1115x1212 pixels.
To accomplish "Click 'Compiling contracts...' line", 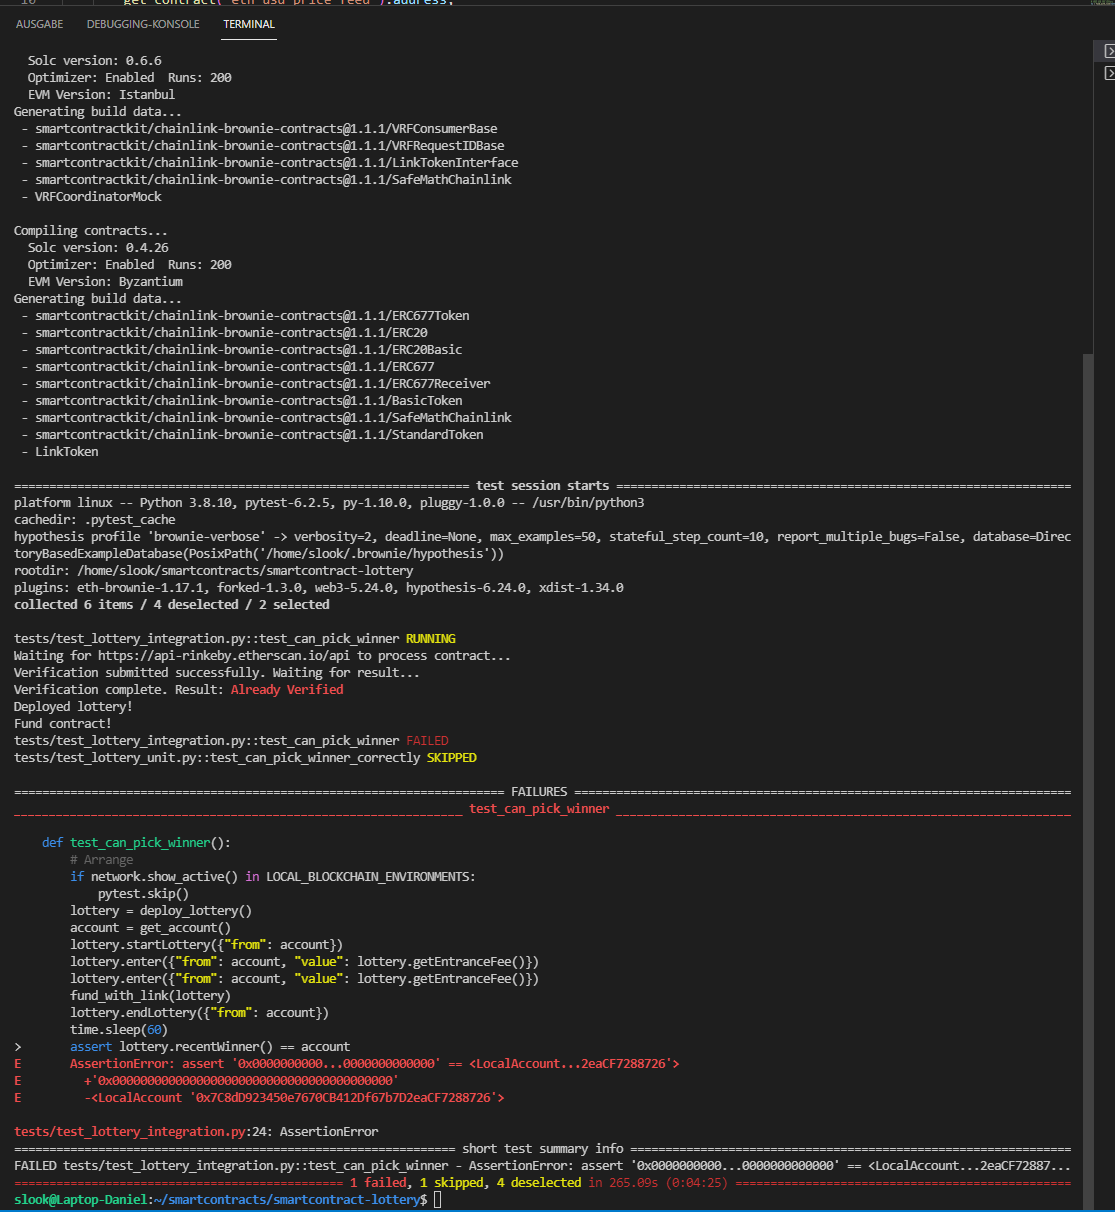I will pos(91,231).
